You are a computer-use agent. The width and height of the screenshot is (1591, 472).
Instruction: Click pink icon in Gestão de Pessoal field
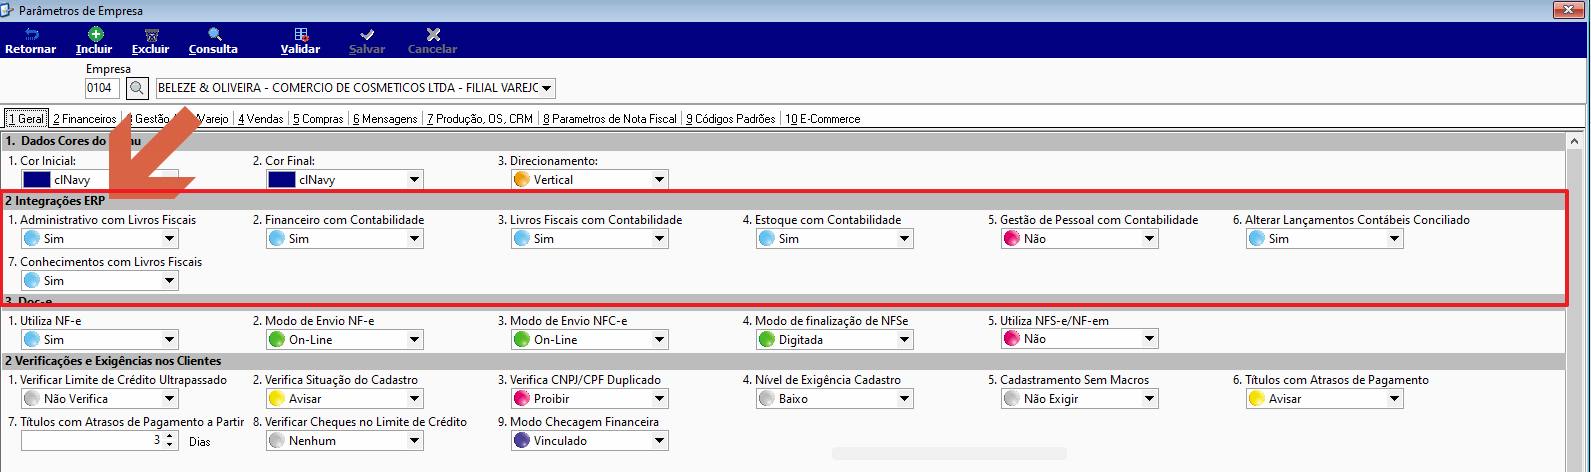click(x=1011, y=239)
